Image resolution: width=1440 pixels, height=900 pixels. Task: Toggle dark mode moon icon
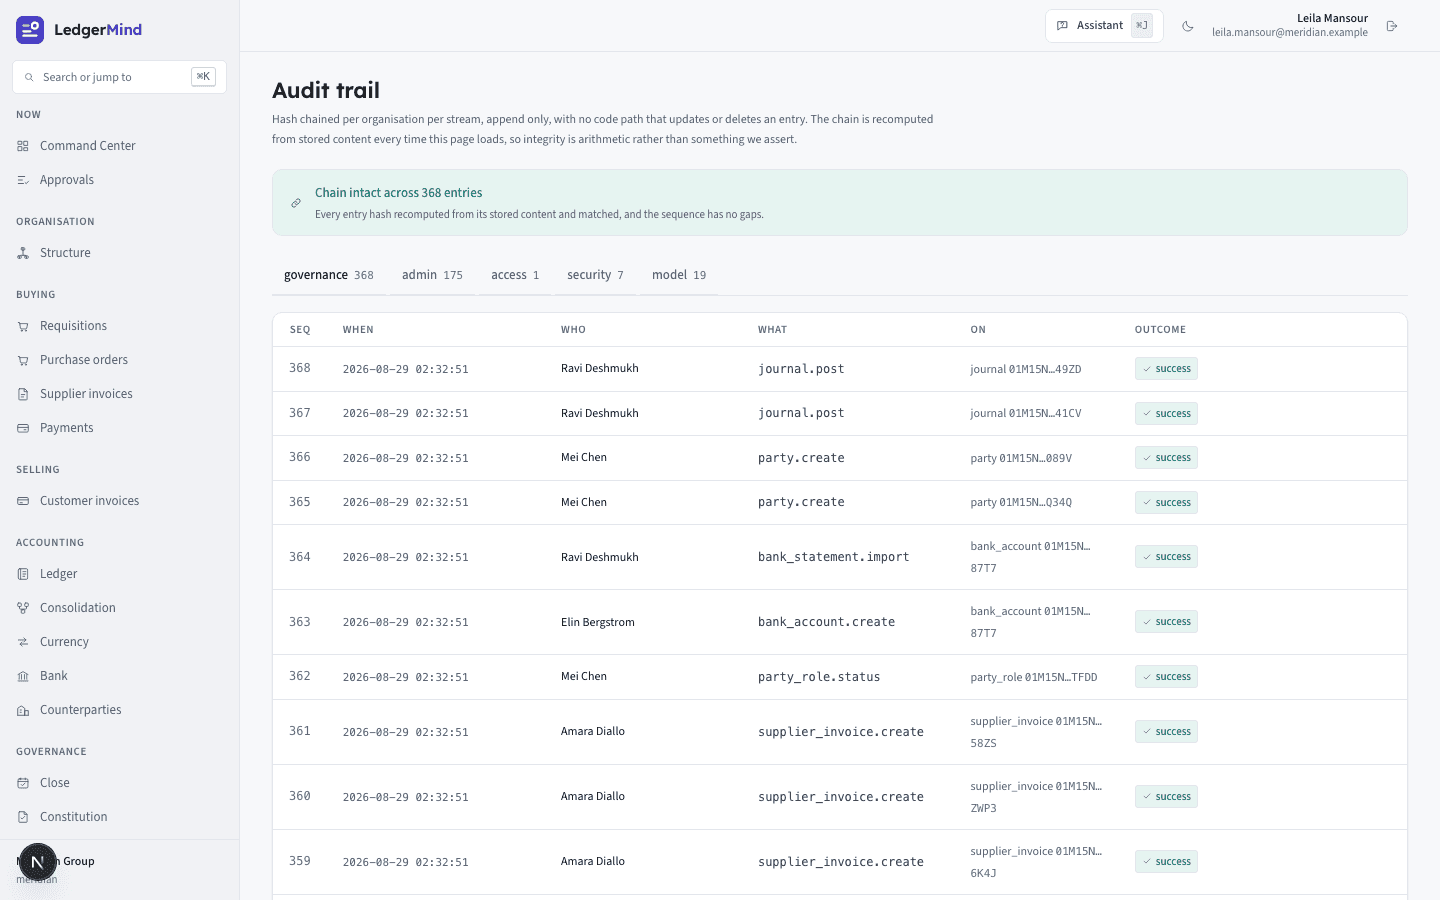click(1188, 26)
